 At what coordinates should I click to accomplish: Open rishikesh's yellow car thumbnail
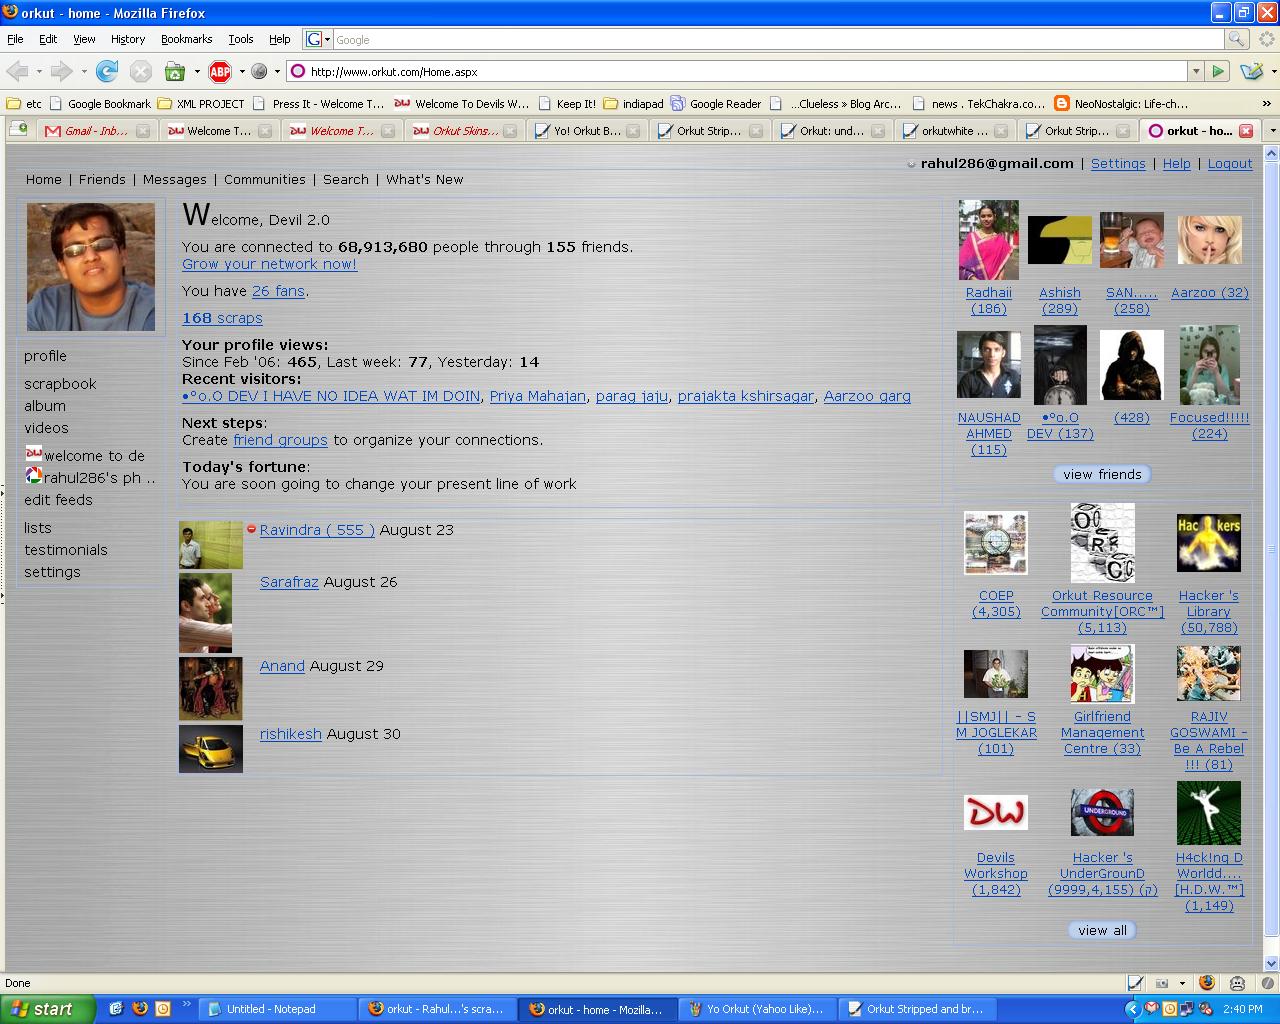210,749
